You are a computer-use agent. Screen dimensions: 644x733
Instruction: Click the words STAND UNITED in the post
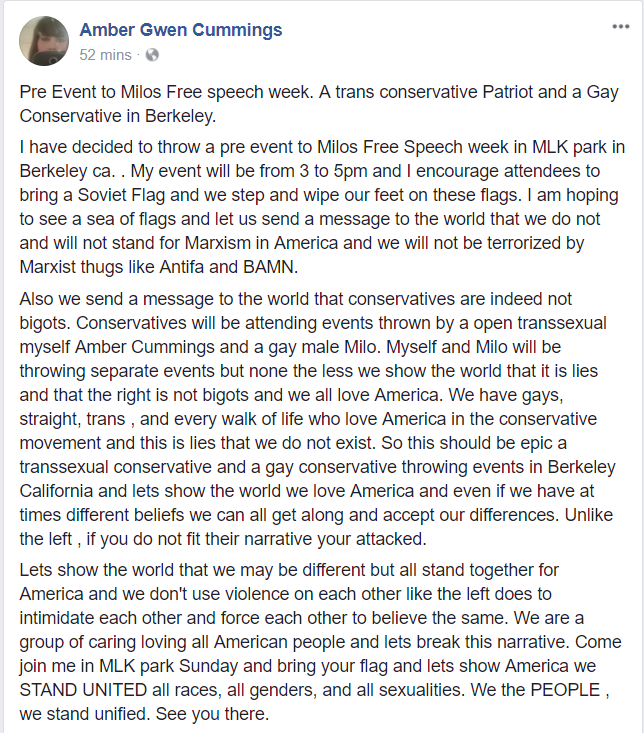point(83,690)
